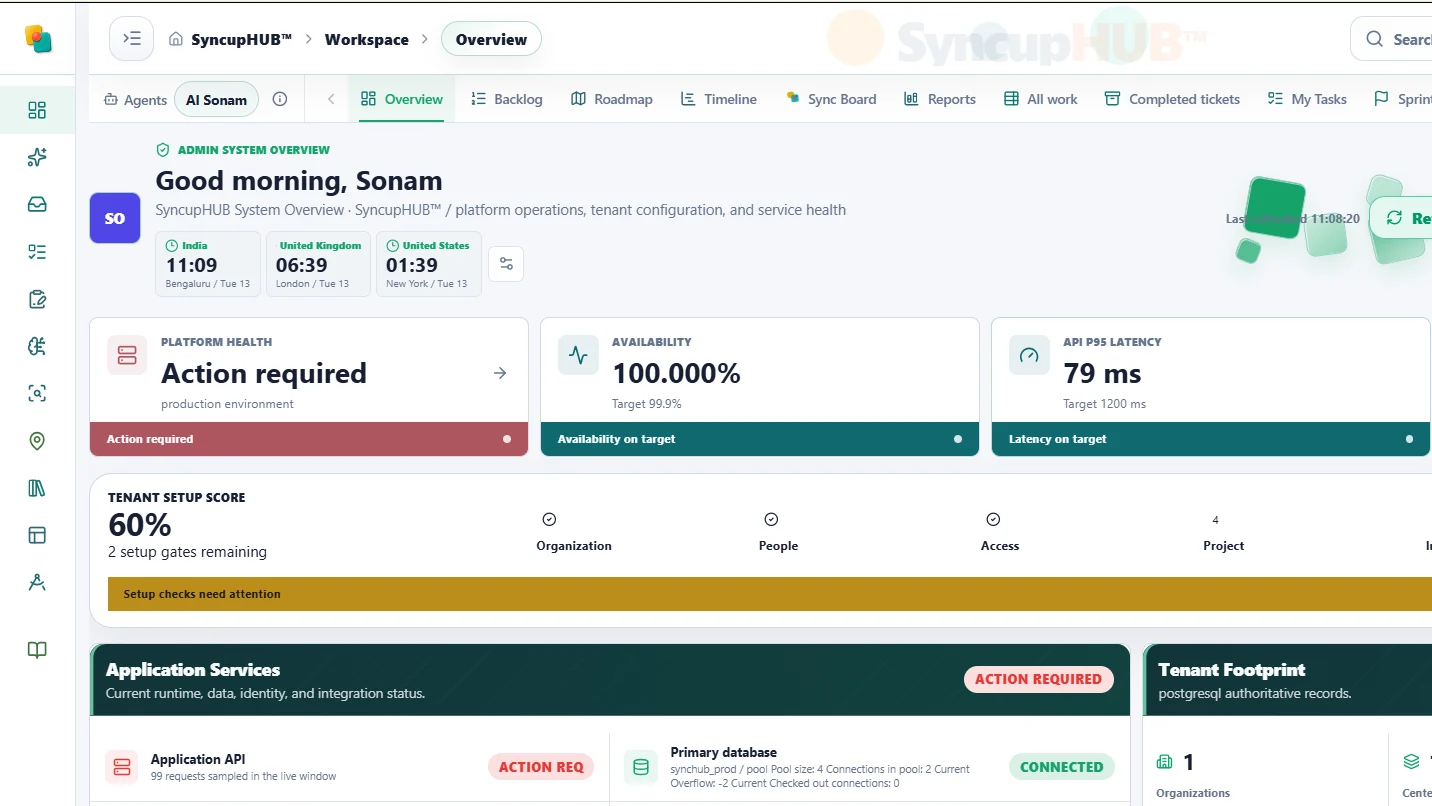Select the Agents item in the tab bar

click(136, 99)
